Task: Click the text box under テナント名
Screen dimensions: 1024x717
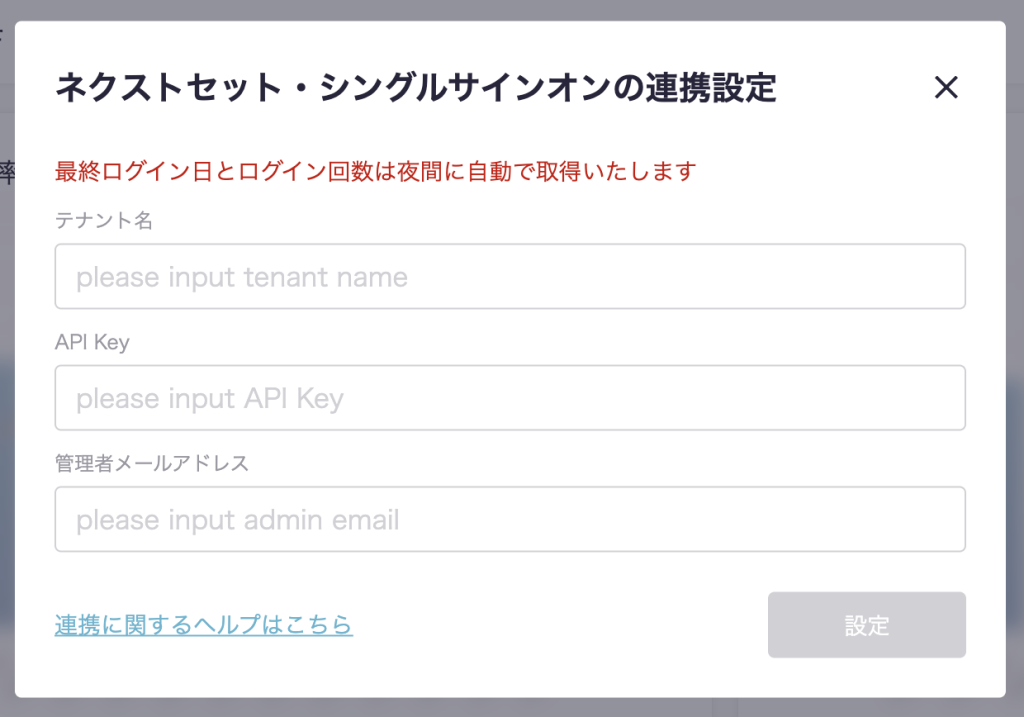Action: (x=510, y=276)
